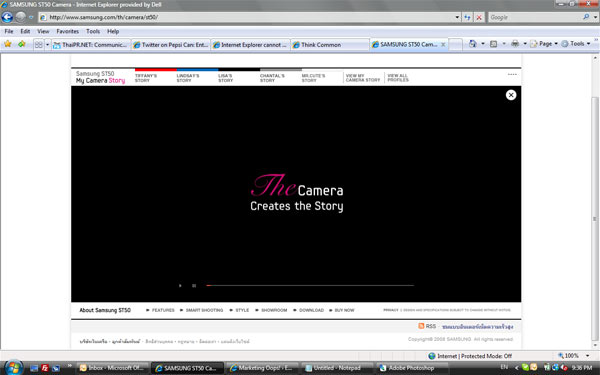Open the Print dropdown arrow
The width and height of the screenshot is (600, 375).
[525, 44]
